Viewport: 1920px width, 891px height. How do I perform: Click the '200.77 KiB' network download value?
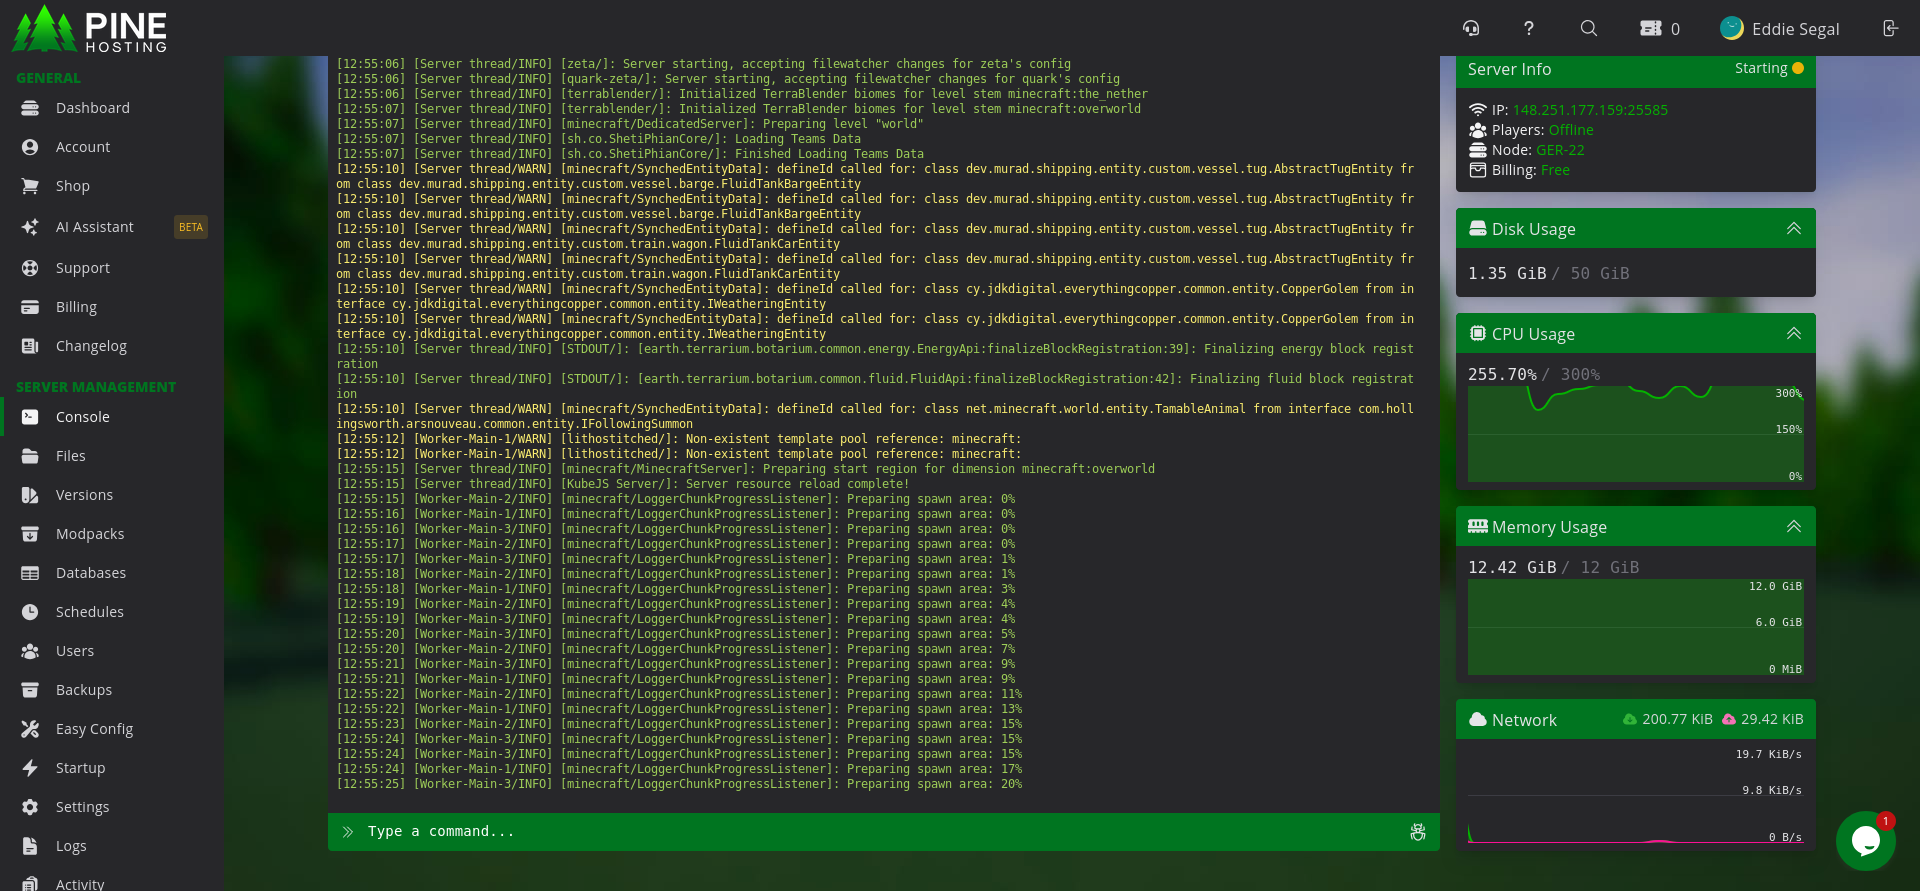pyautogui.click(x=1677, y=719)
